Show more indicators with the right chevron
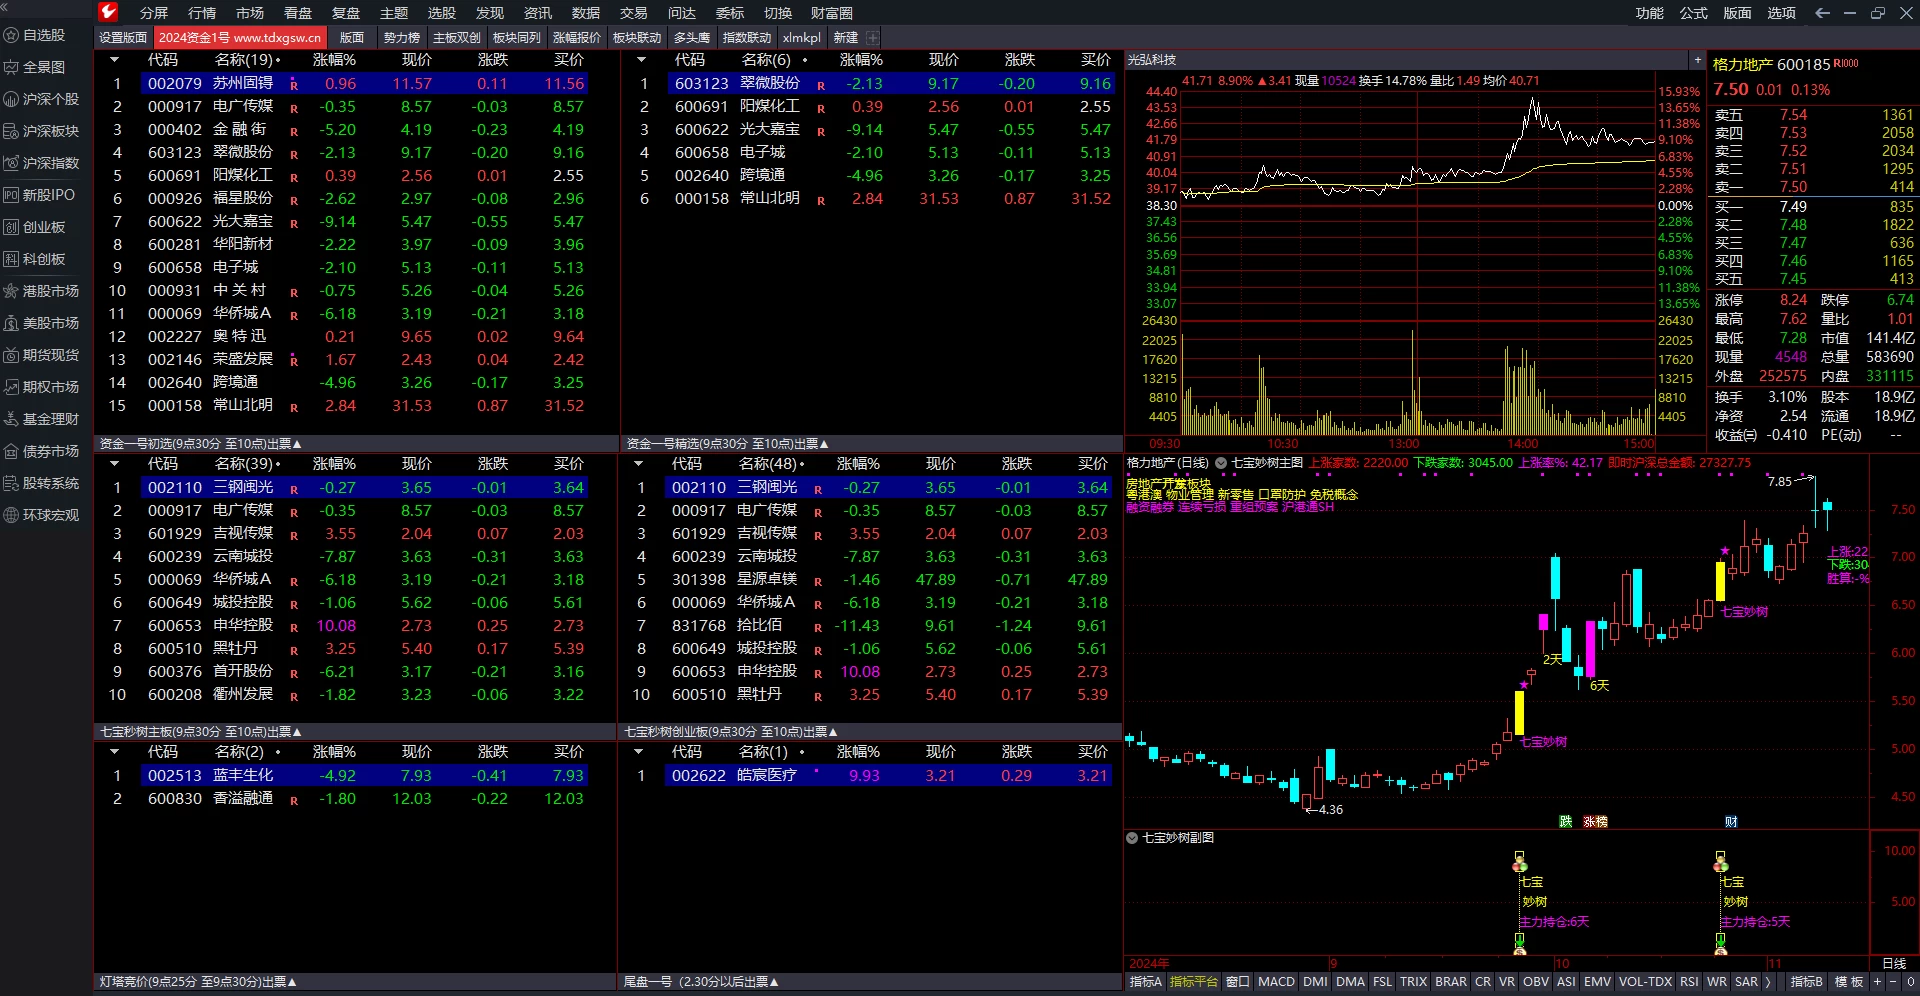The height and width of the screenshot is (996, 1920). (1767, 982)
